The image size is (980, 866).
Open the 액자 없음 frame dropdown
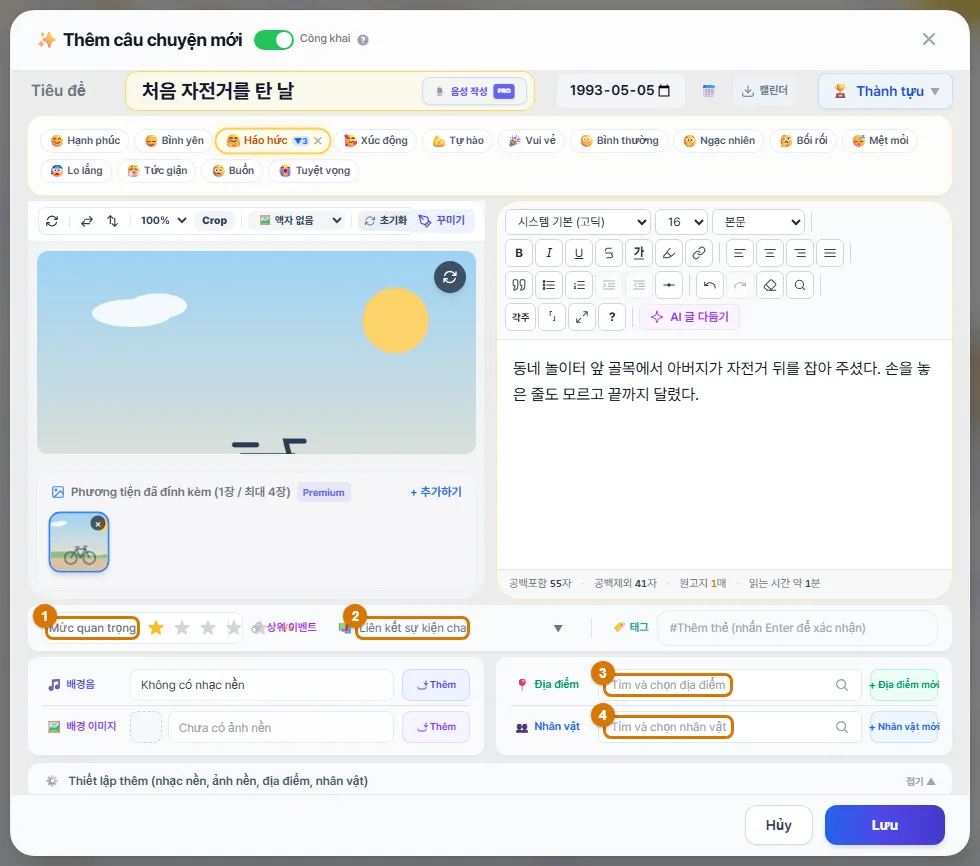pos(300,221)
